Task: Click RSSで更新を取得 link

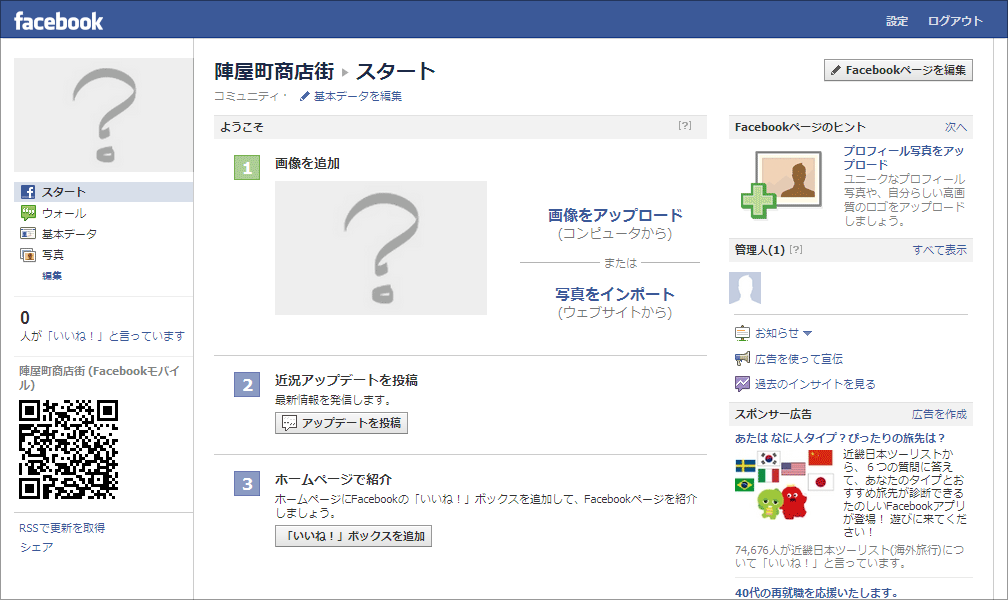Action: [62, 528]
